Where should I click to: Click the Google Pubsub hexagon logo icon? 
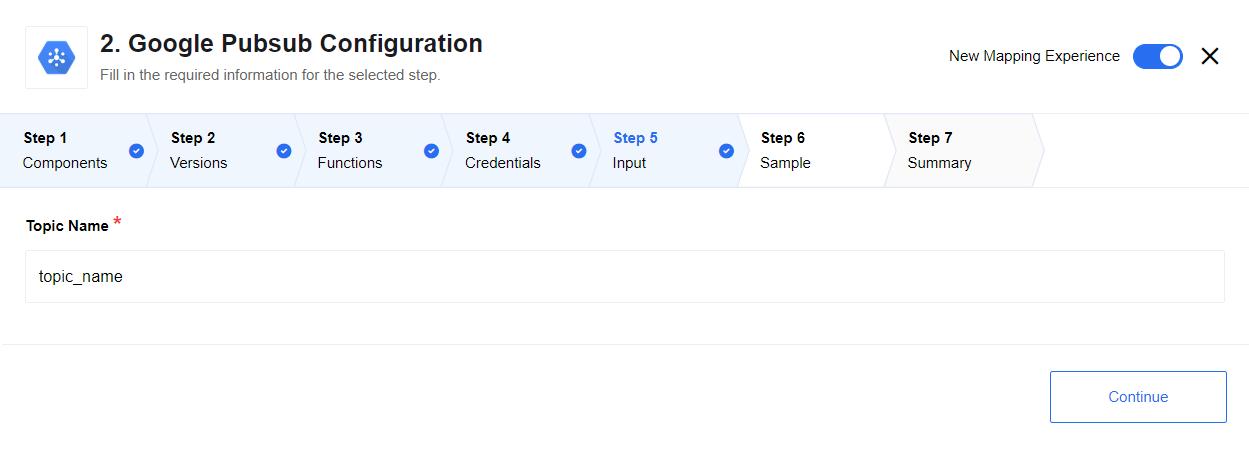pos(56,57)
